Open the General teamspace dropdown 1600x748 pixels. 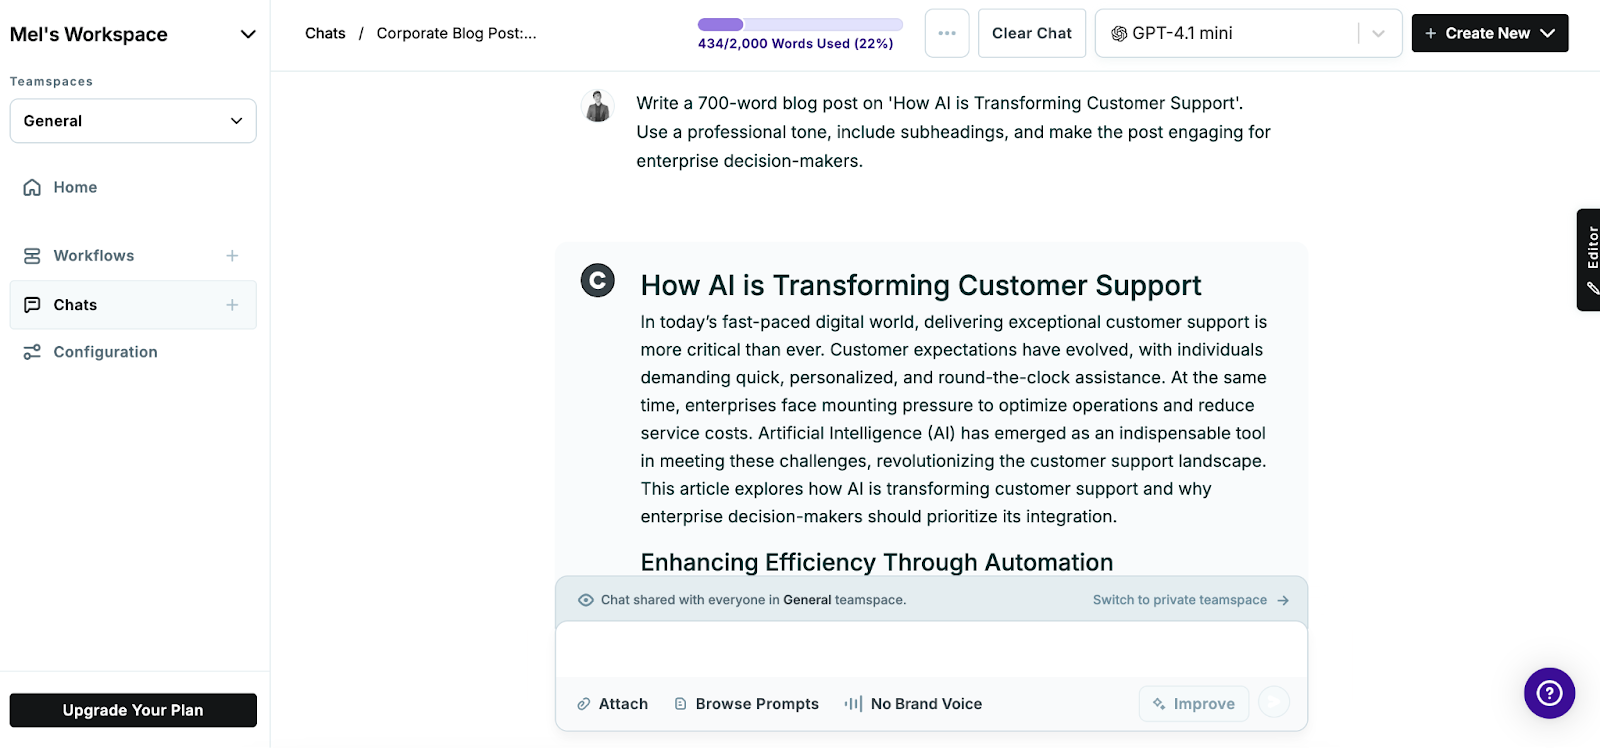coord(133,121)
